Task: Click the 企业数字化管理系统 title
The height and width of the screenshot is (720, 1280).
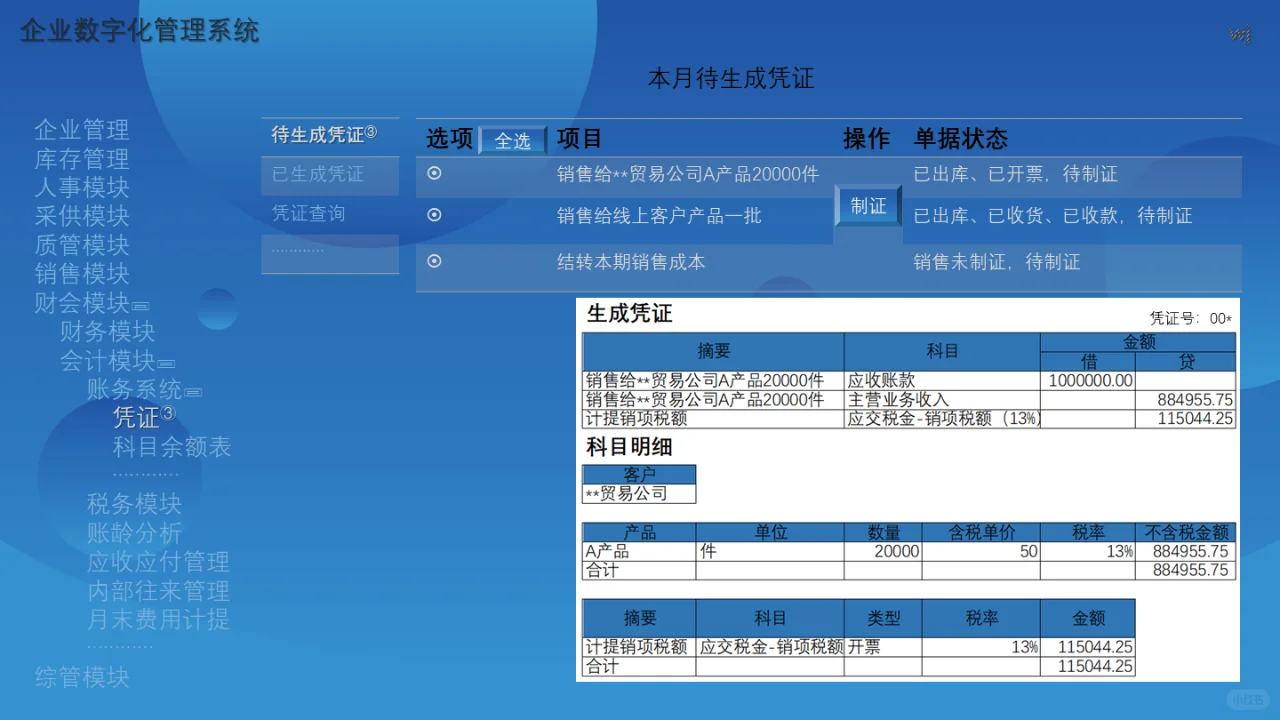Action: (x=140, y=31)
